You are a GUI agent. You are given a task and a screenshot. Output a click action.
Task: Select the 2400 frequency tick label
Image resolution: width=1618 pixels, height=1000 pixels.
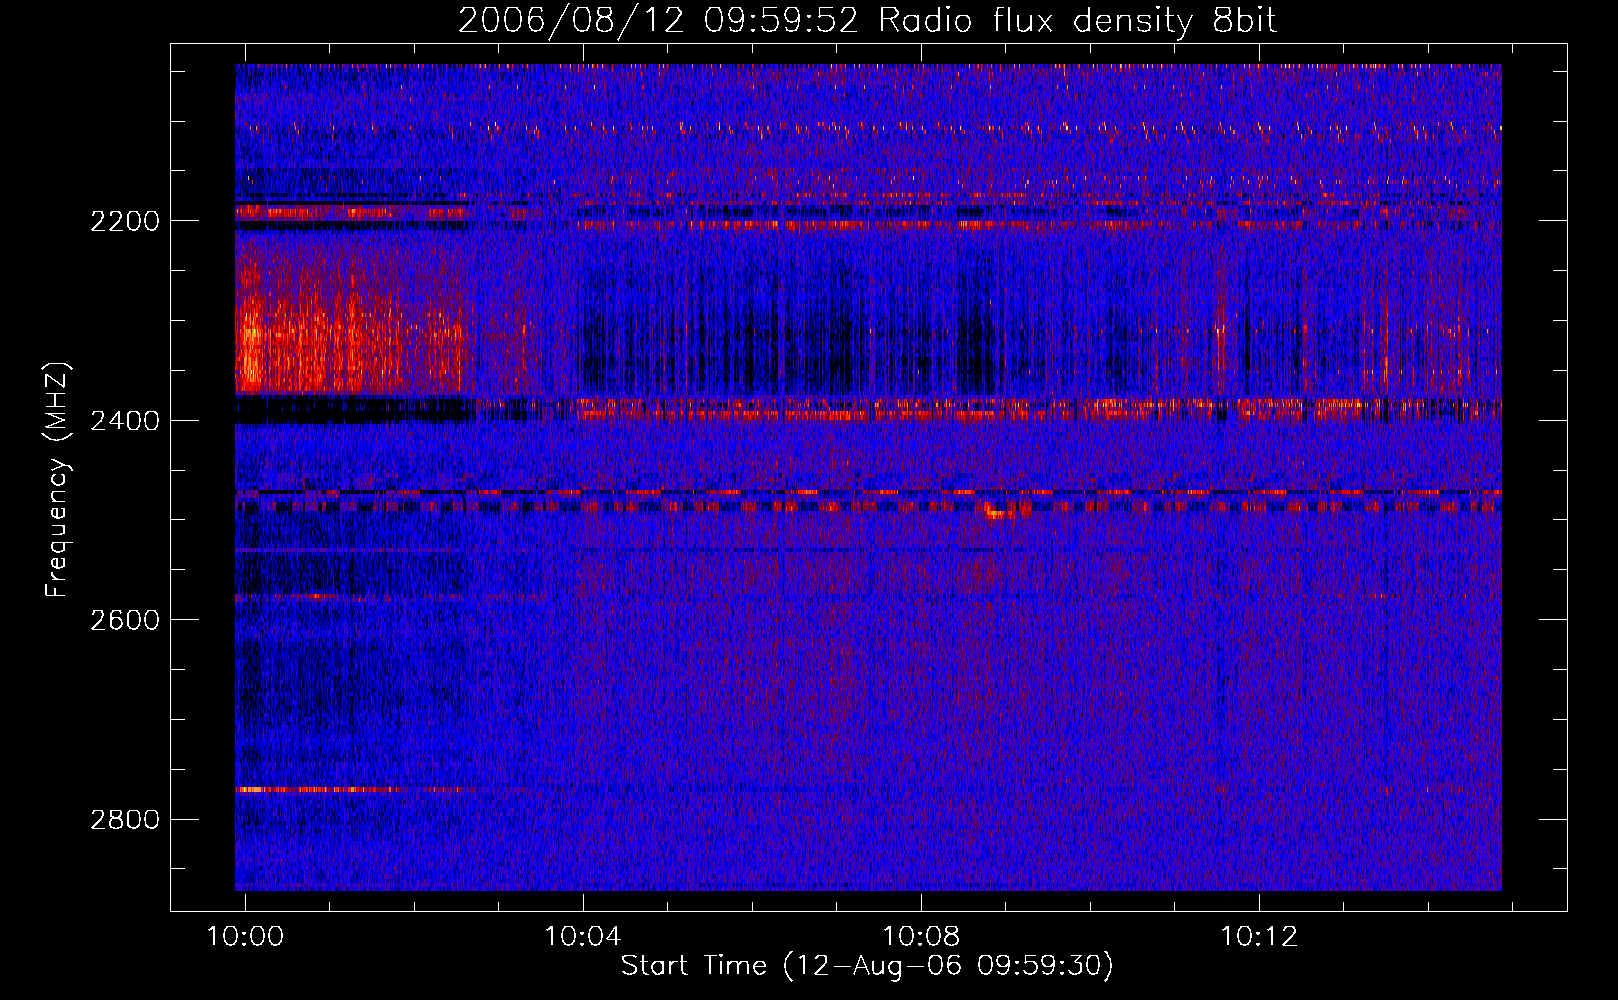[125, 421]
